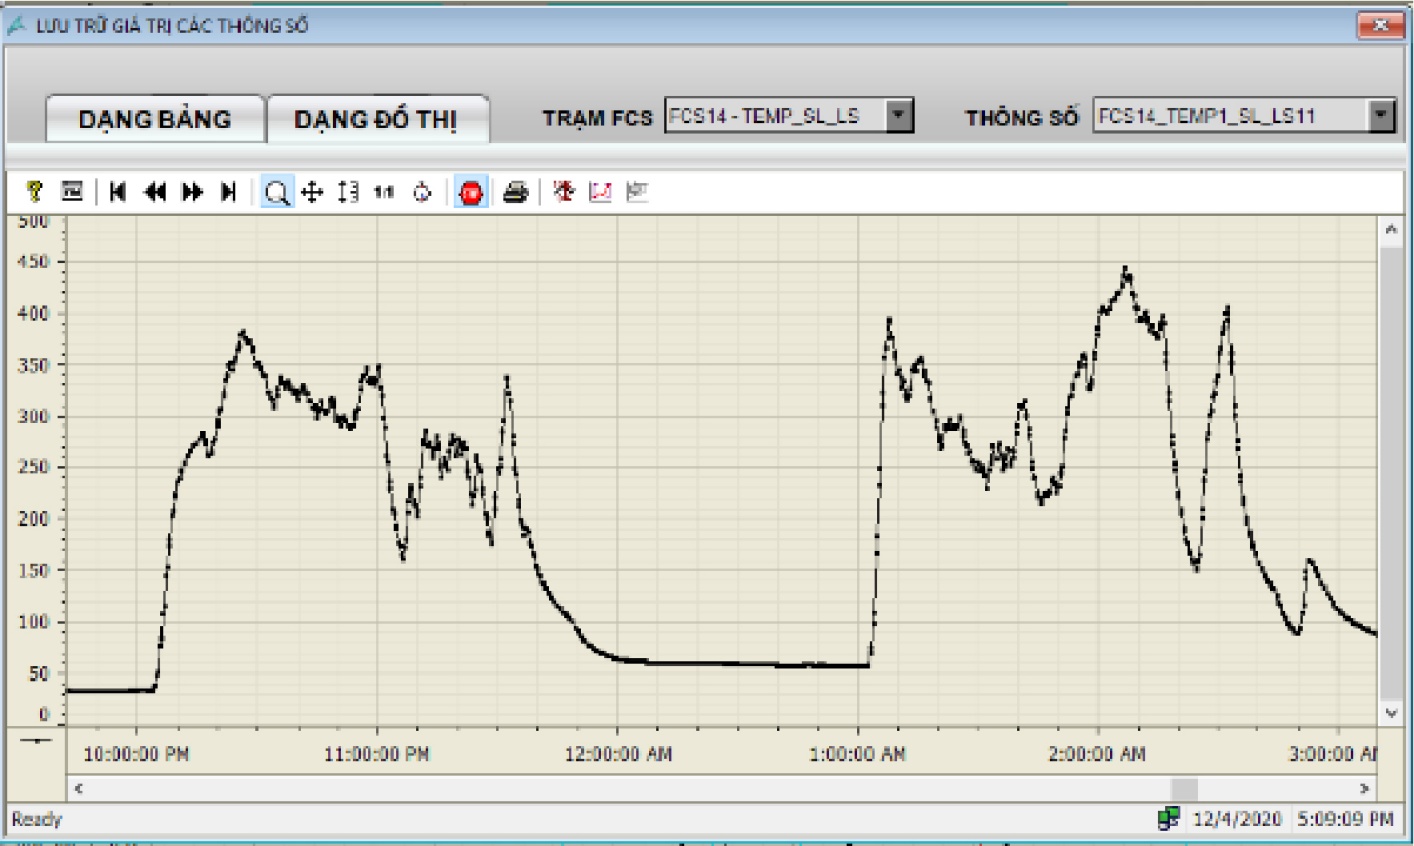This screenshot has width=1414, height=846.
Task: Click the red stop sign icon
Action: pyautogui.click(x=471, y=192)
